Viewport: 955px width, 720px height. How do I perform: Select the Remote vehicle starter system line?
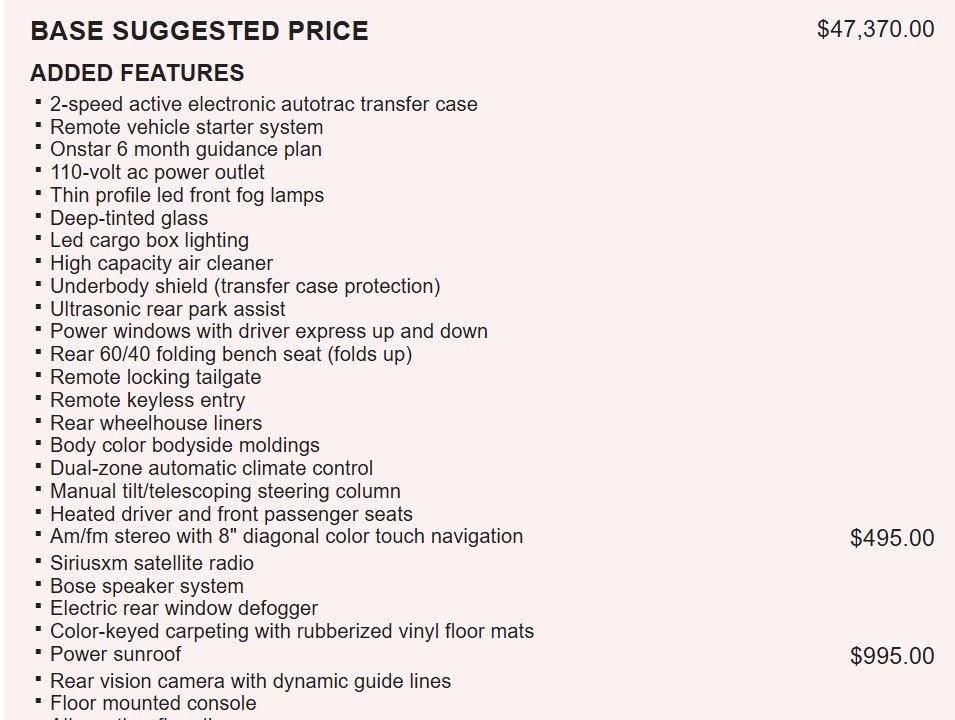[186, 127]
